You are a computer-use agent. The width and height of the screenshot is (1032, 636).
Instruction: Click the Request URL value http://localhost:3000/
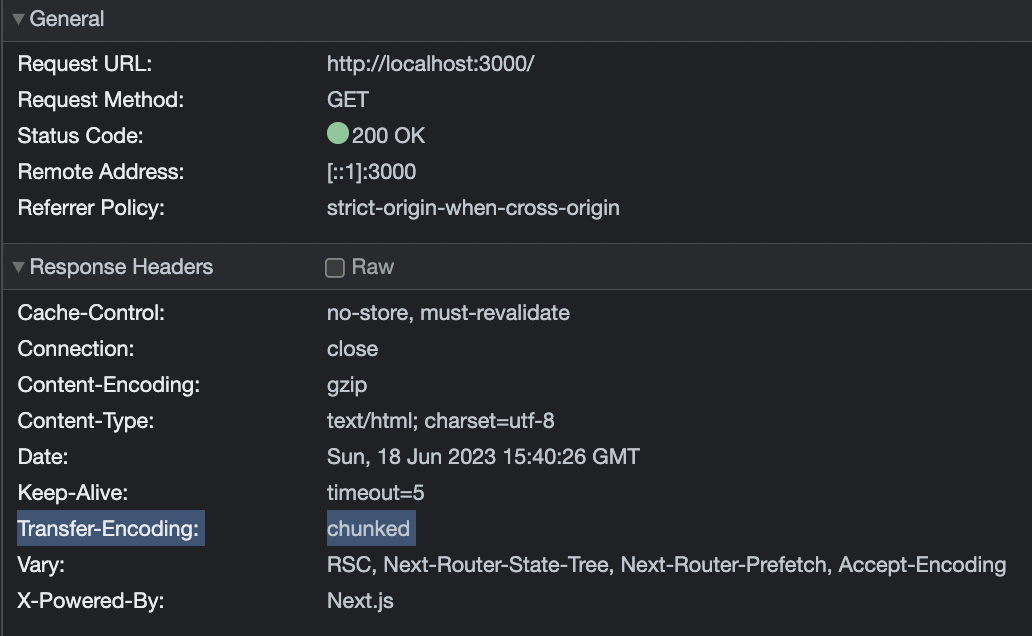(430, 64)
